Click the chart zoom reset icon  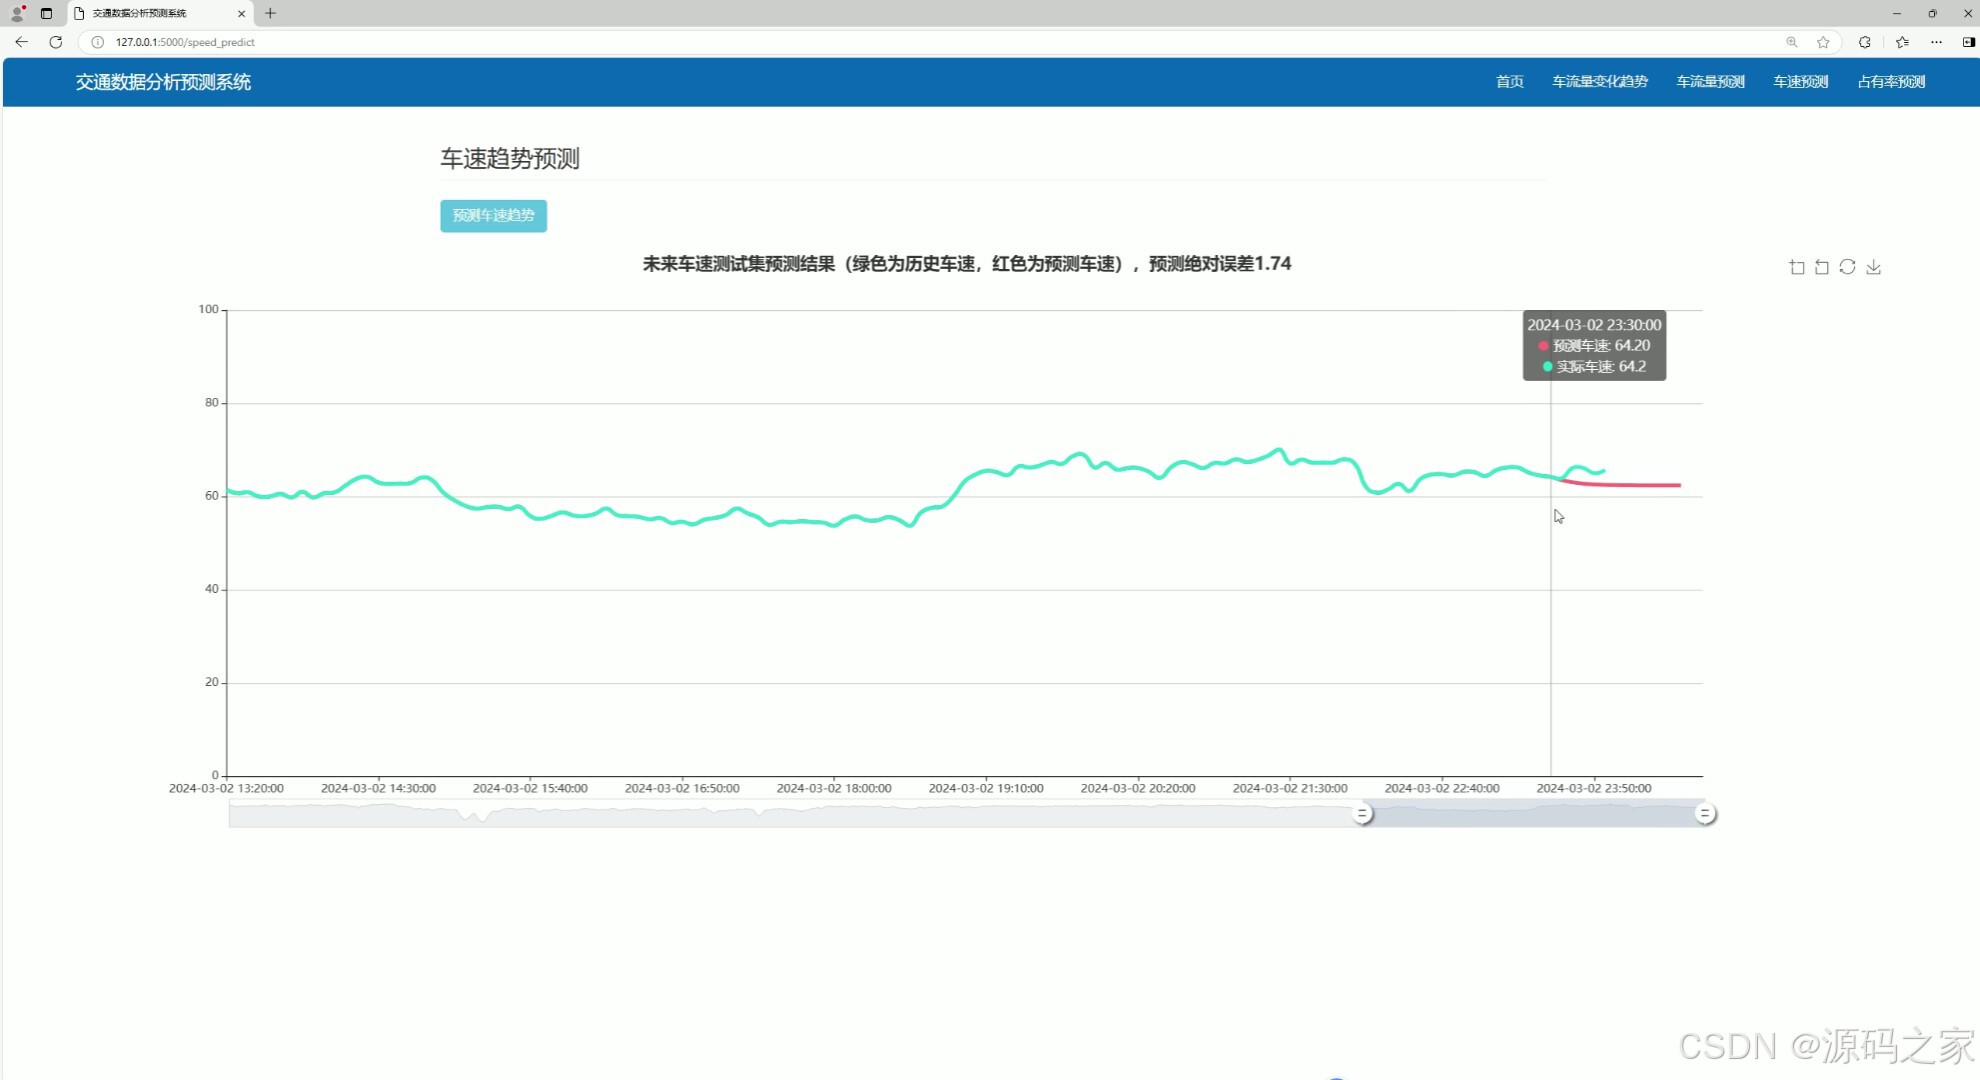tap(1822, 267)
